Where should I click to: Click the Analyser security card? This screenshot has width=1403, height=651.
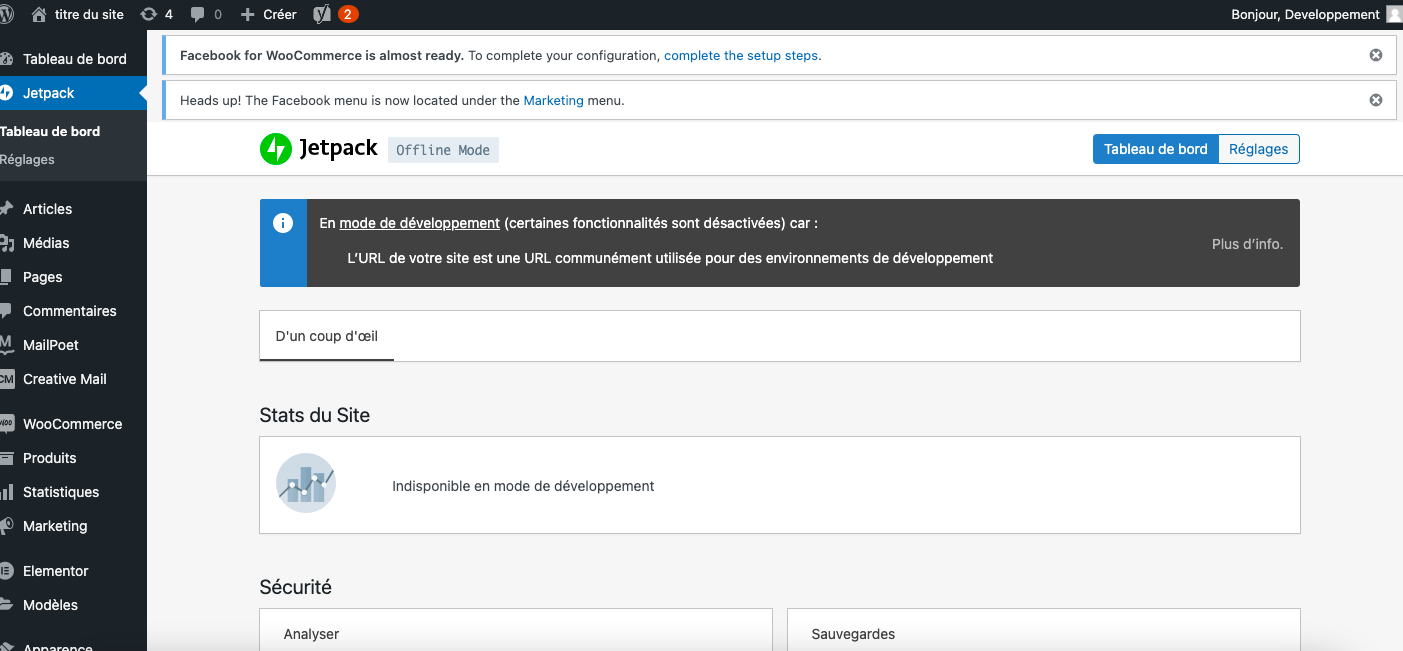point(516,630)
